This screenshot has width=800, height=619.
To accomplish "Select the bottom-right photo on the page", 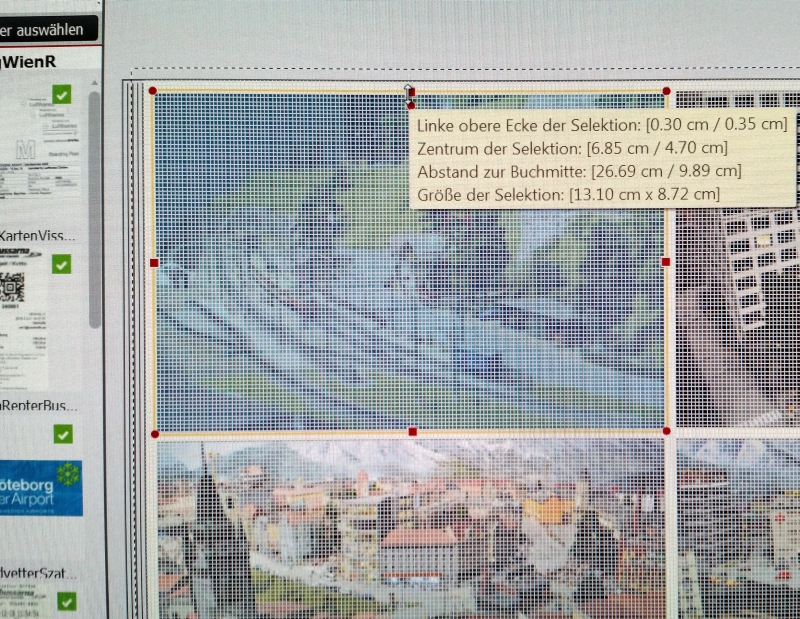I will 738,529.
